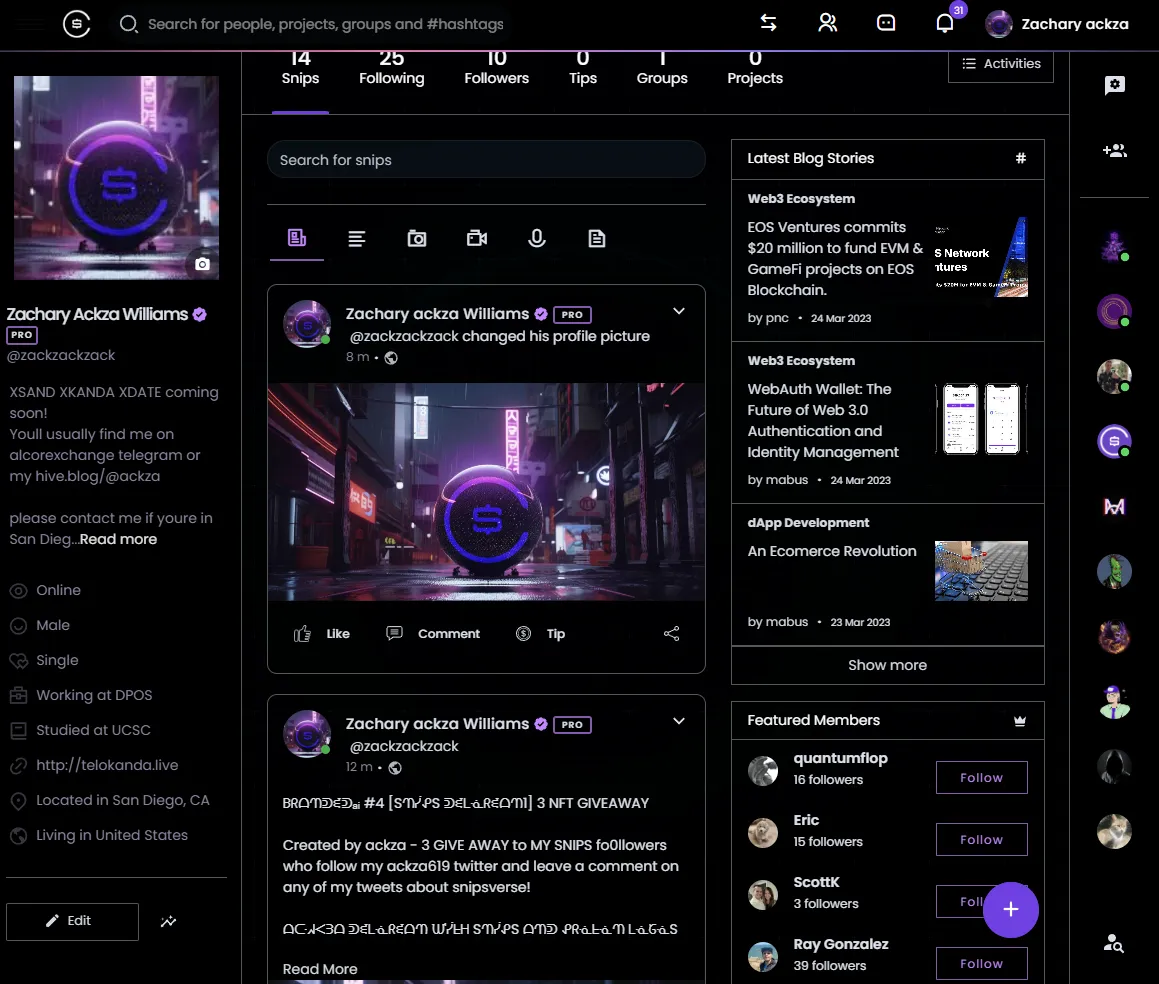Follow quantumflop

tap(981, 777)
